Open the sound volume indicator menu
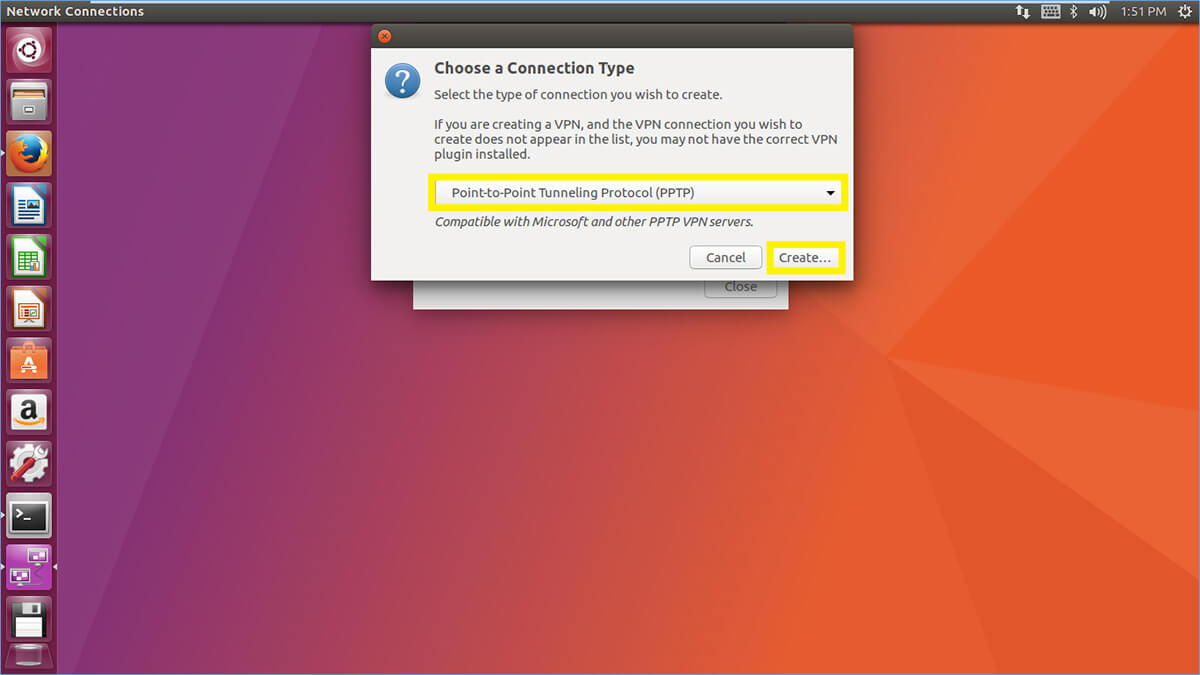The height and width of the screenshot is (675, 1200). pos(1098,12)
